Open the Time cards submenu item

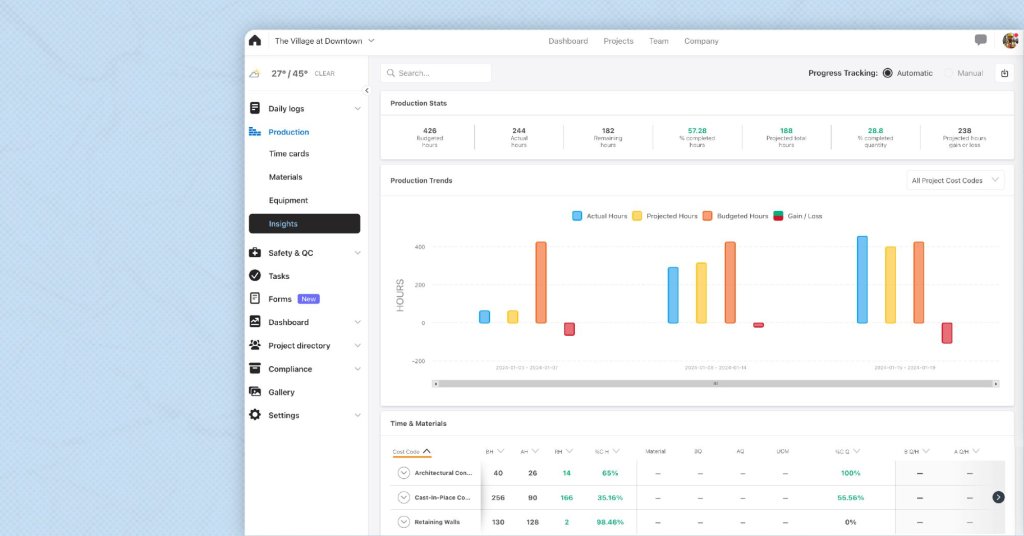289,154
